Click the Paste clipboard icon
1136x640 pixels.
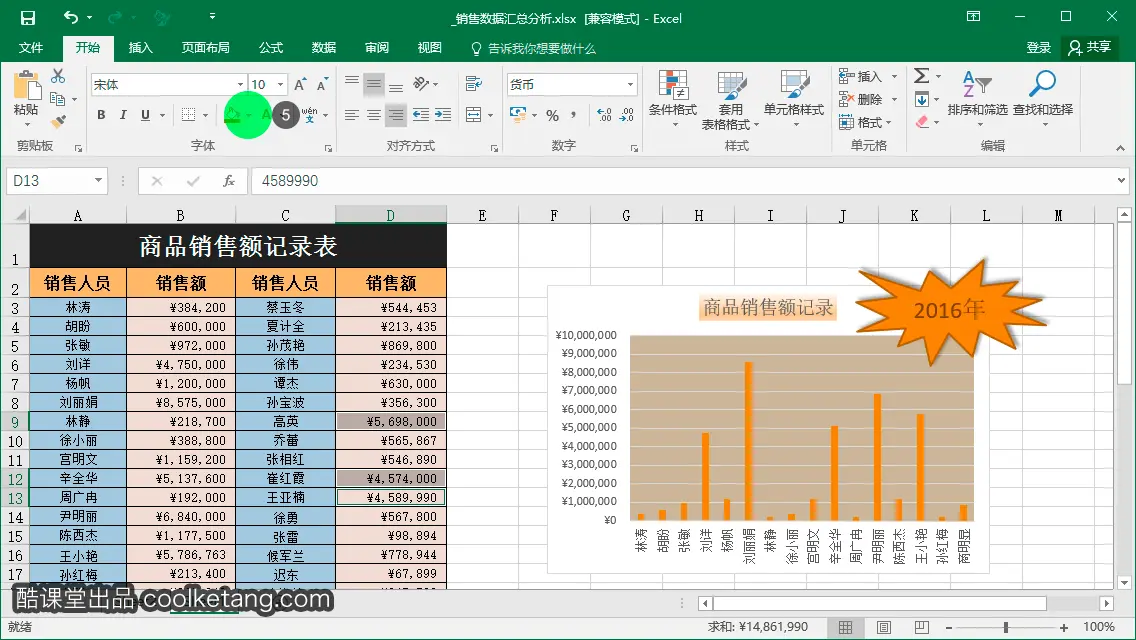pyautogui.click(x=27, y=86)
